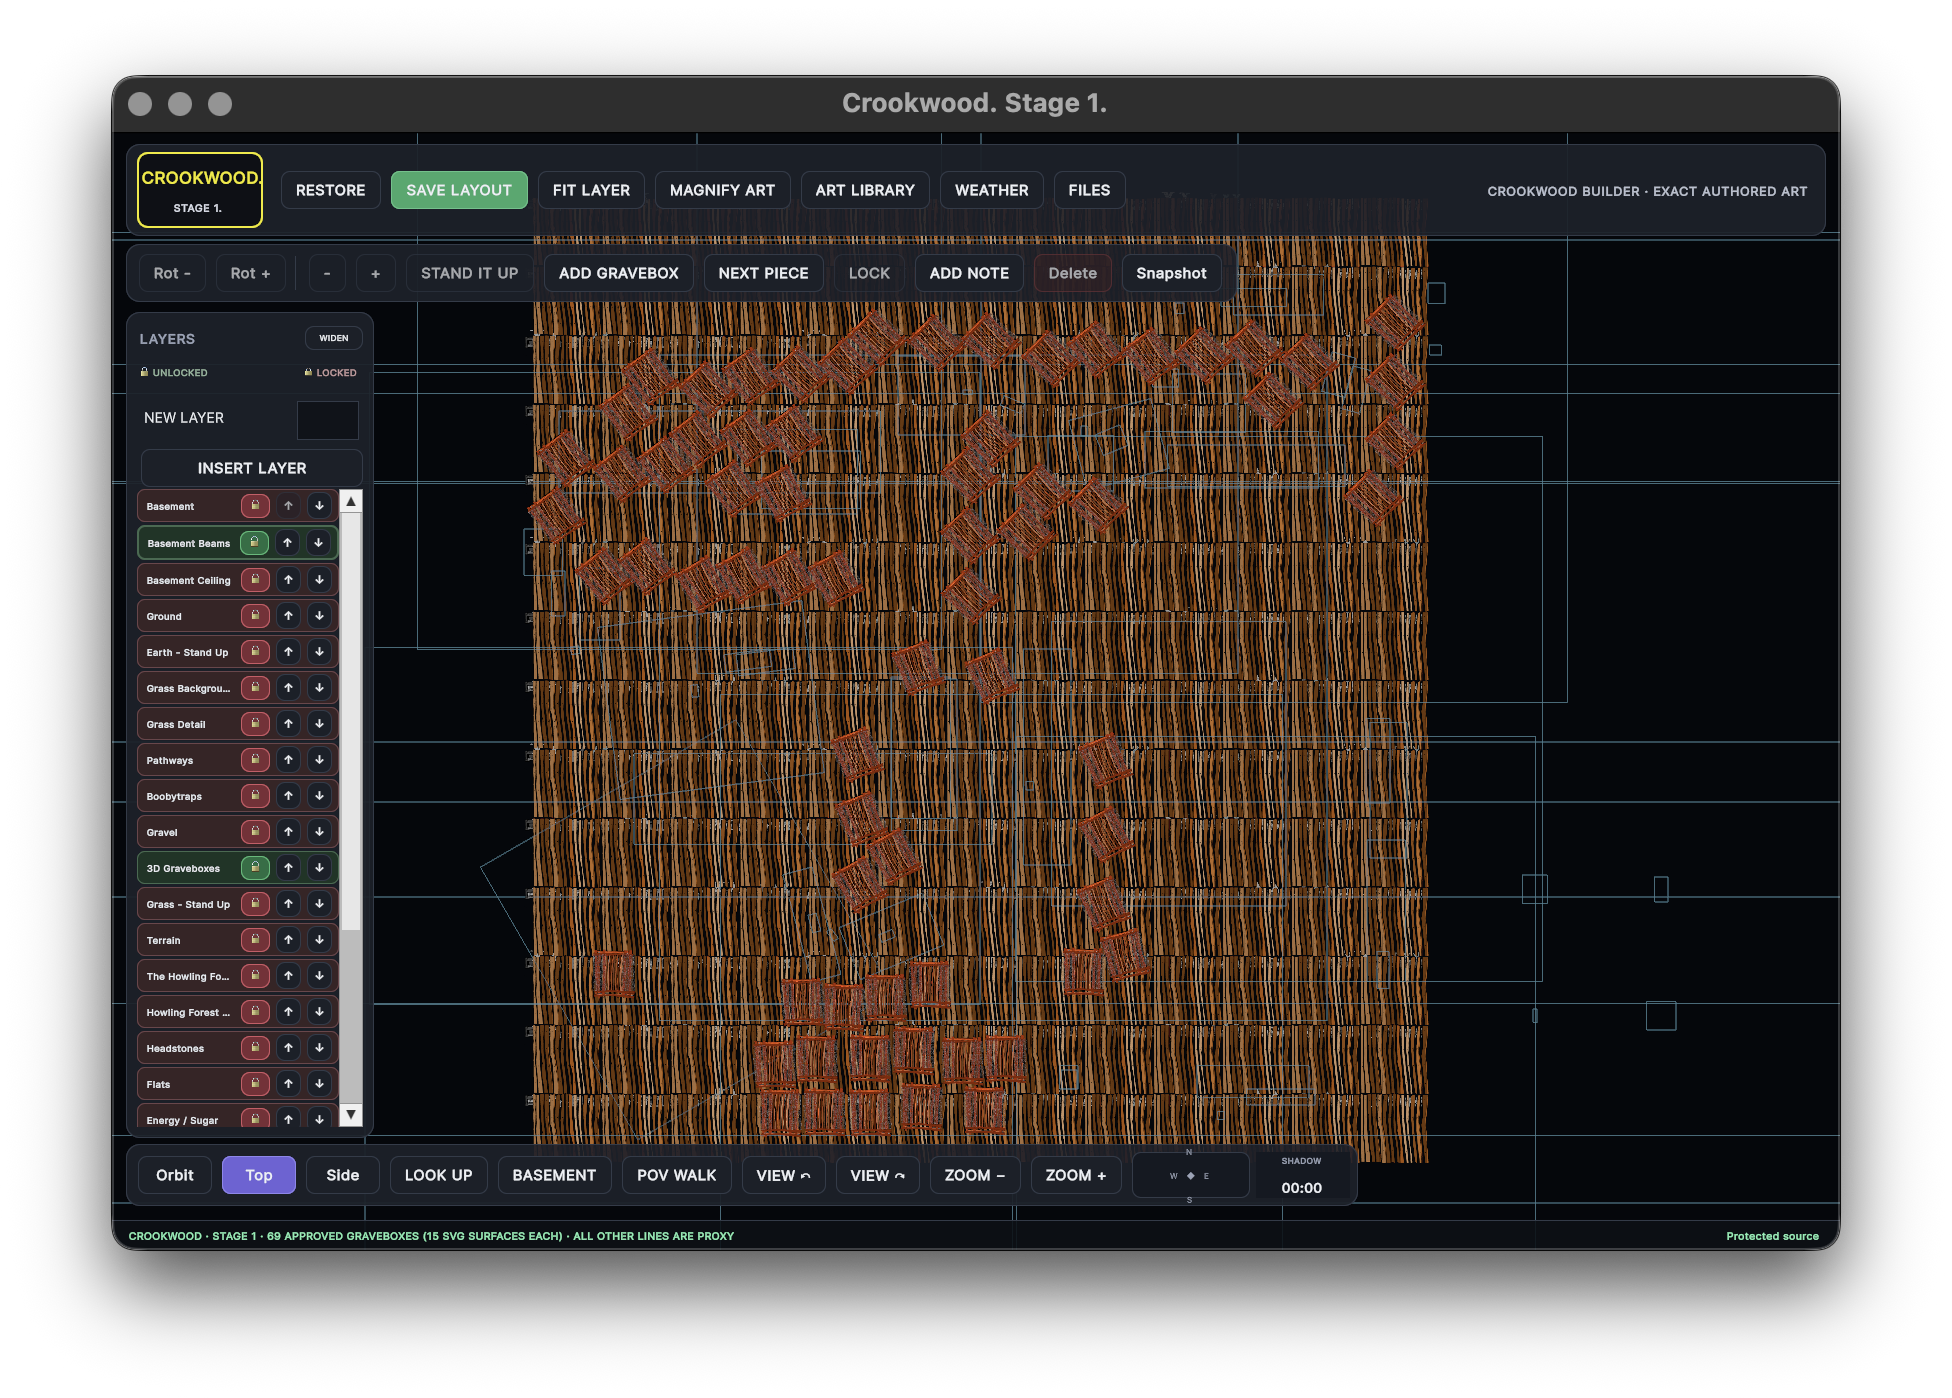Switch to Orbit view

click(x=175, y=1176)
